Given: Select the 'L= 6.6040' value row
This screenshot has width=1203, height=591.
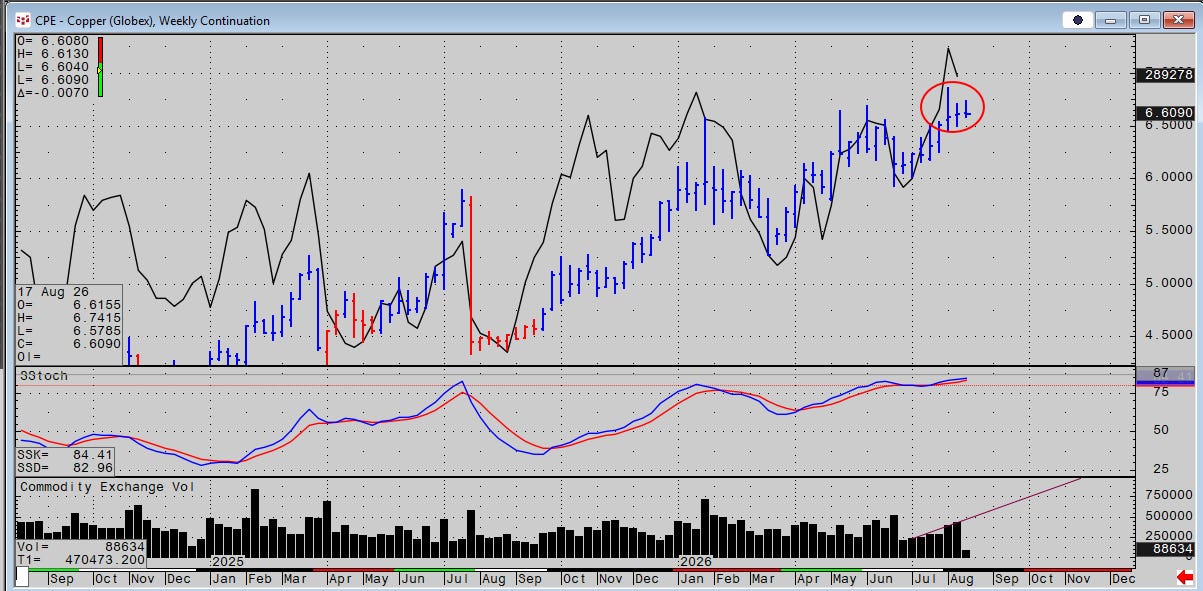Looking at the screenshot, I should pos(53,67).
